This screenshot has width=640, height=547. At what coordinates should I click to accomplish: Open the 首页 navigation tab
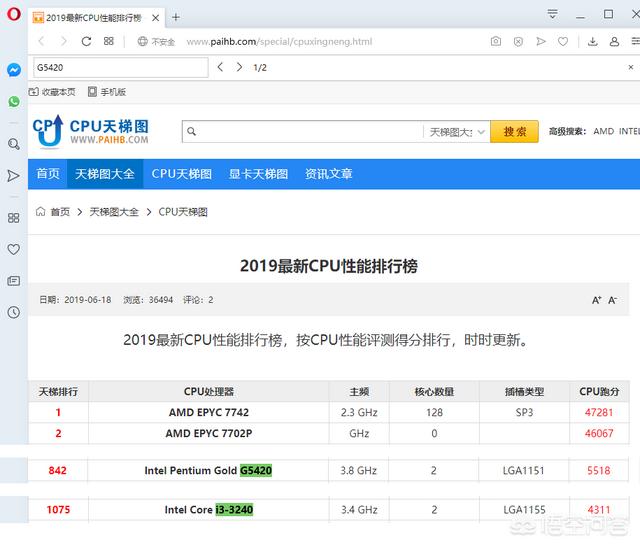(48, 174)
